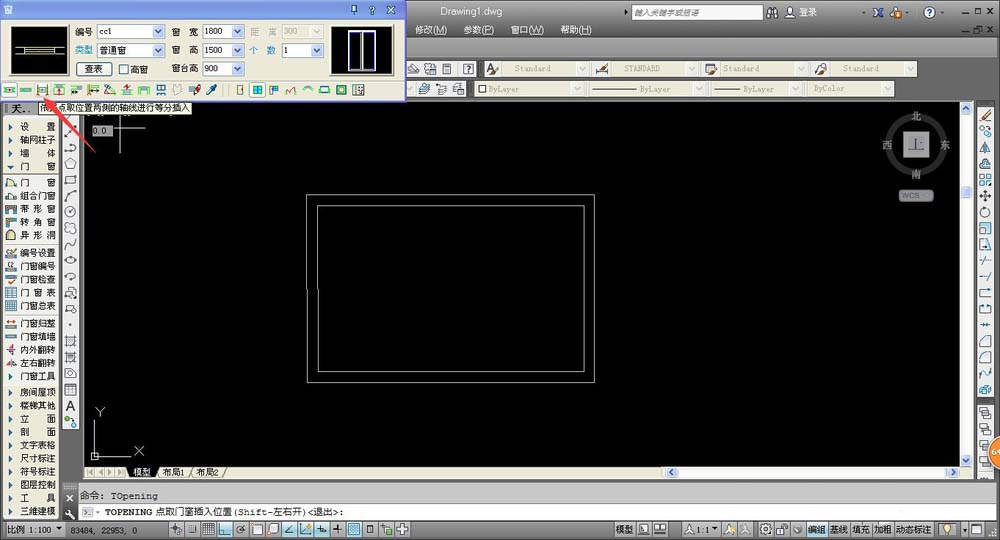Open the 修改(M) menu
Screen dimensions: 1000x540
(430, 30)
